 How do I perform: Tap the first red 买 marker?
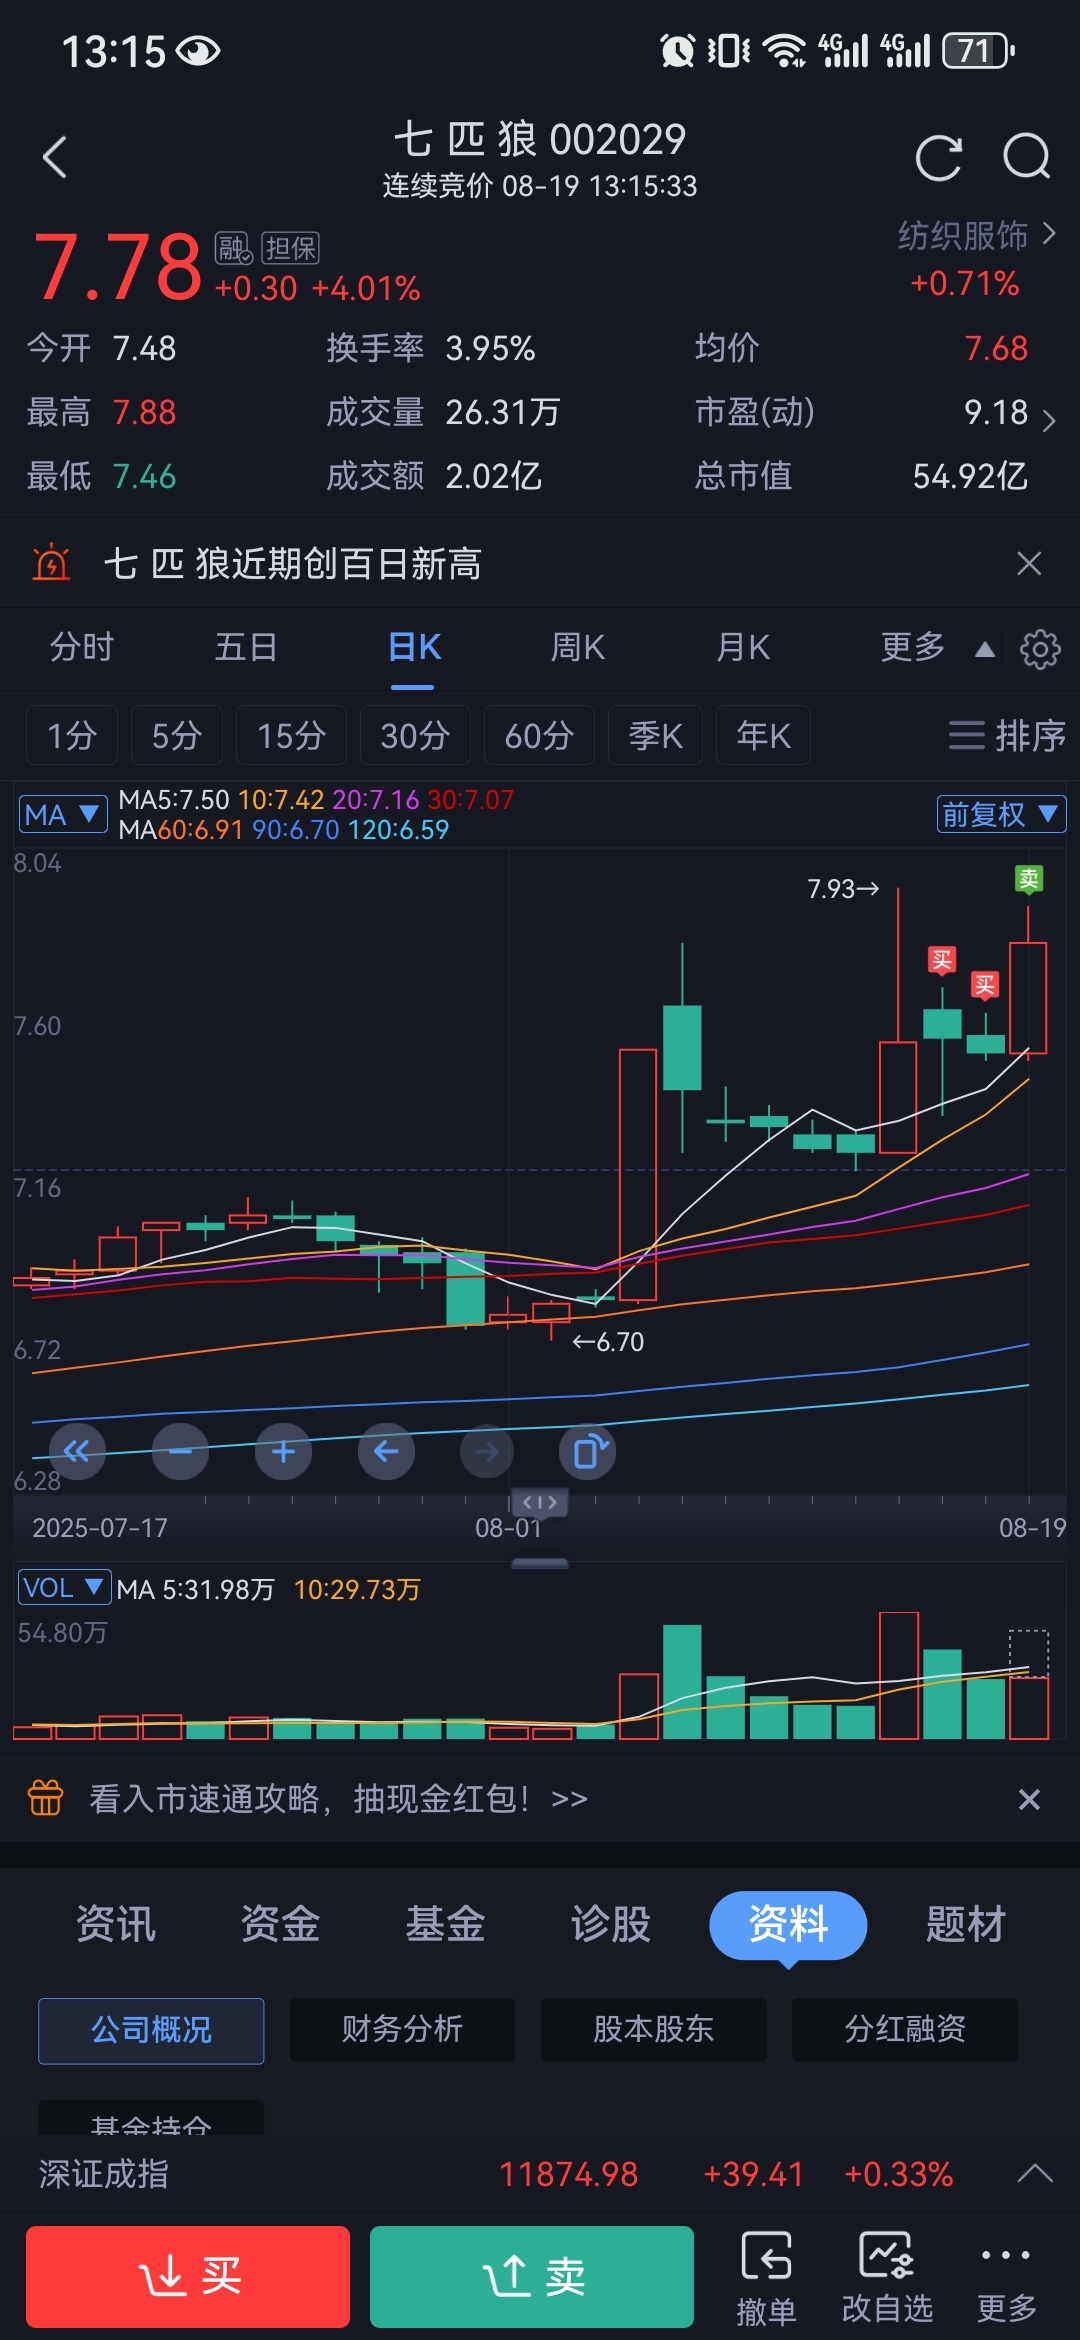tap(941, 961)
